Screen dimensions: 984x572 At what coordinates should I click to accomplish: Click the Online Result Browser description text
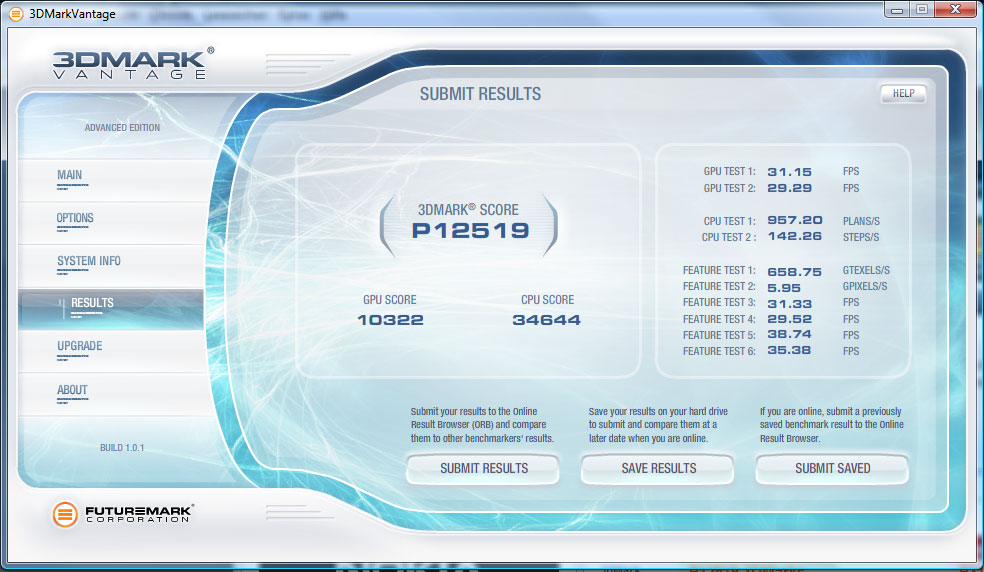pos(482,425)
